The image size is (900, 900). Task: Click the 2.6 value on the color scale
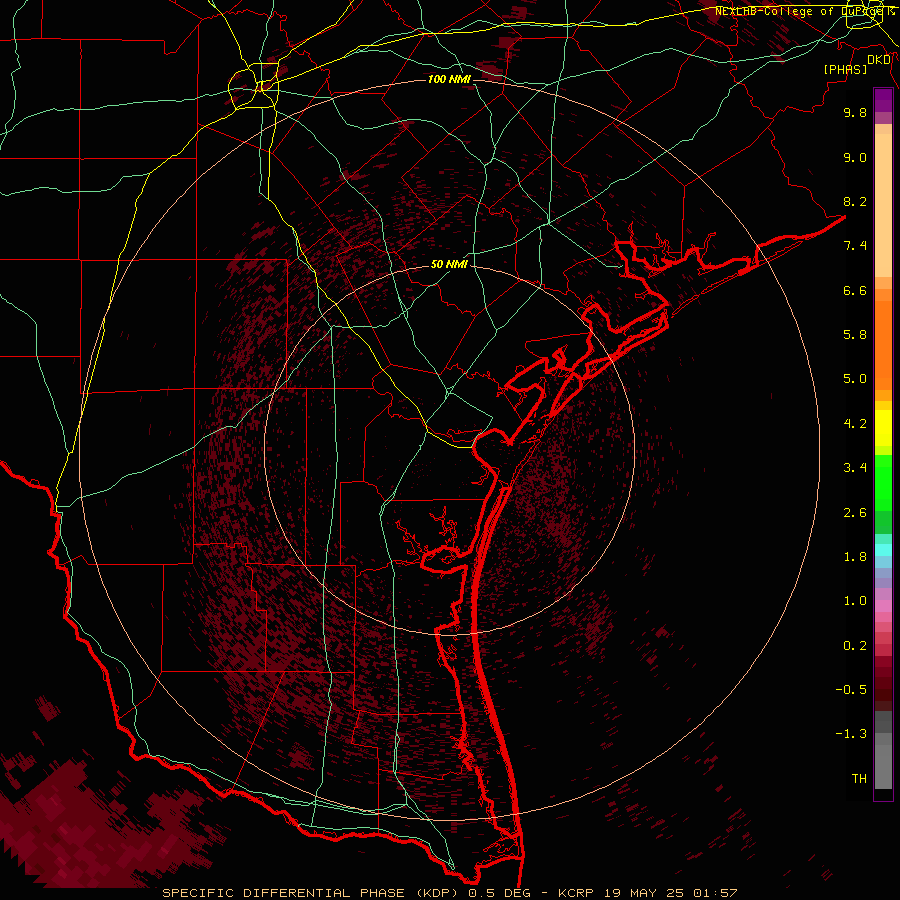855,513
